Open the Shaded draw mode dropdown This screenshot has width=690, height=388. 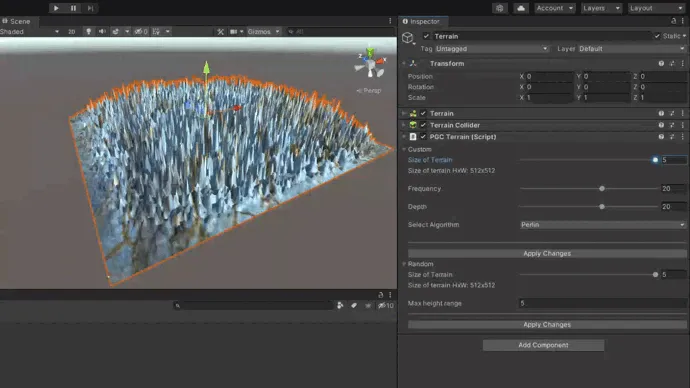(x=29, y=32)
